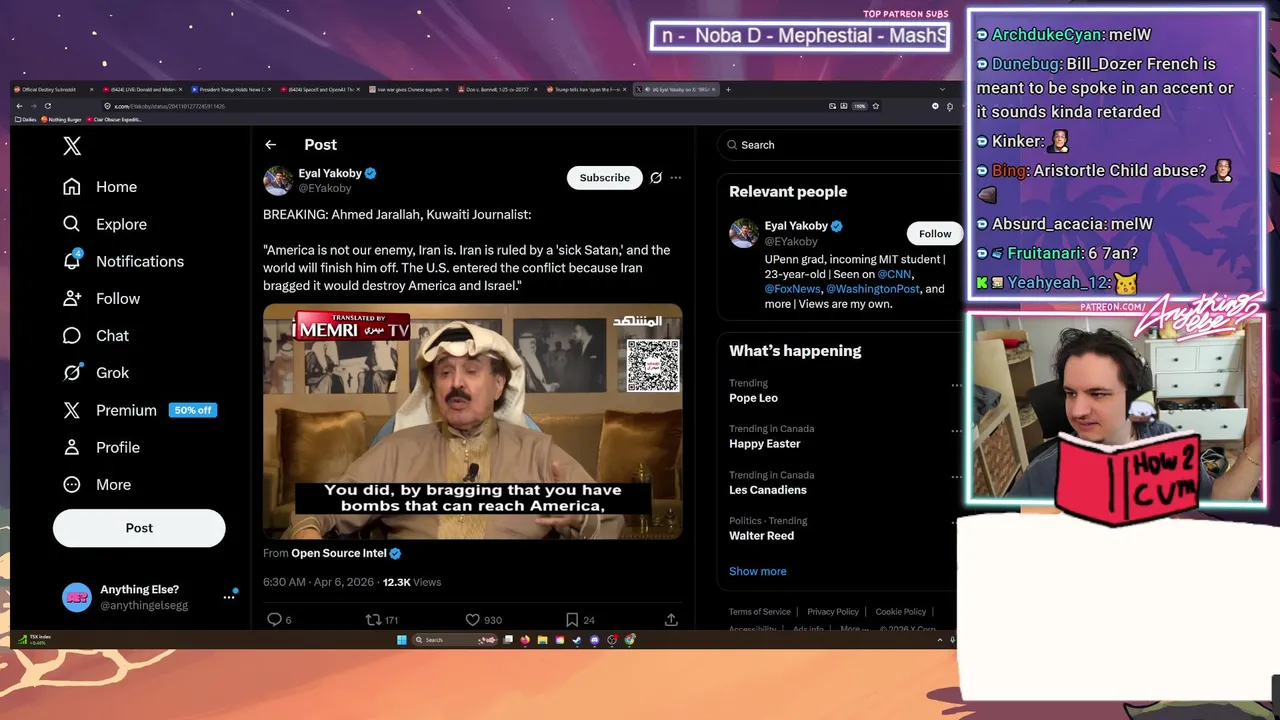Click the reply comment icon
Viewport: 1280px width, 720px height.
(x=274, y=620)
